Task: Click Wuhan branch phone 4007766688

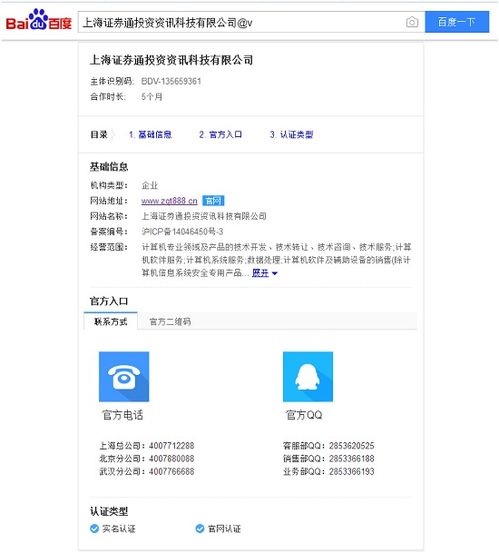Action: tap(171, 472)
